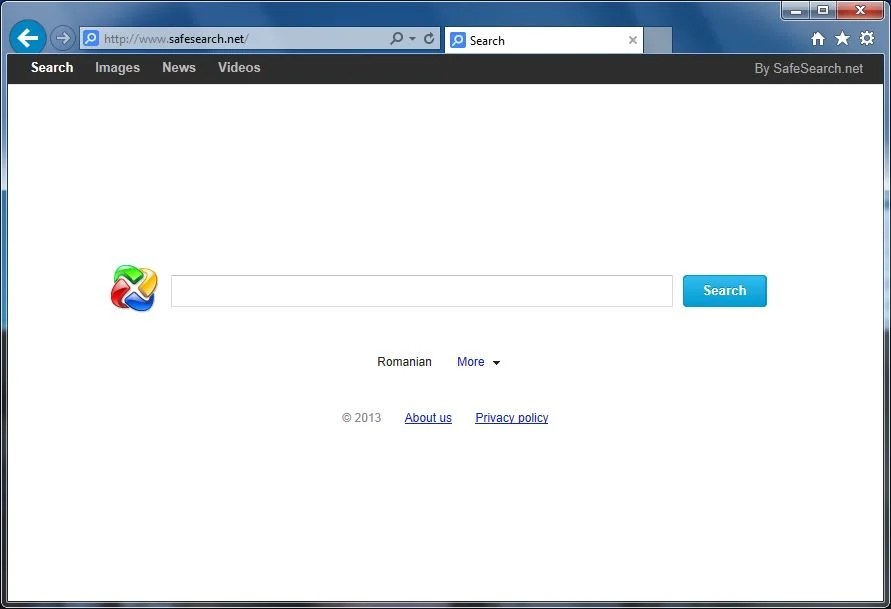Refresh the page with the reload icon
Image resolution: width=891 pixels, height=609 pixels.
click(430, 38)
